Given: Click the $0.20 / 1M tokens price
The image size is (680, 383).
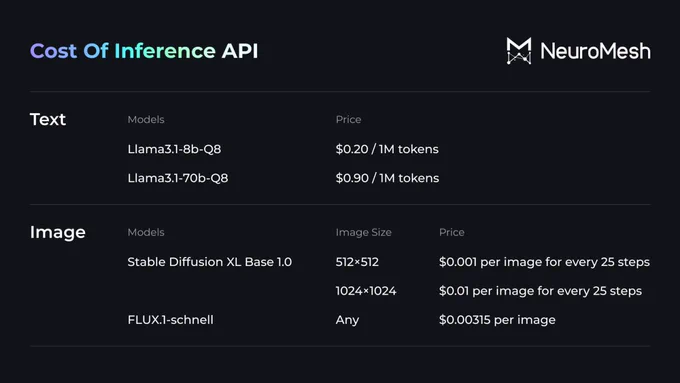Looking at the screenshot, I should [x=387, y=149].
